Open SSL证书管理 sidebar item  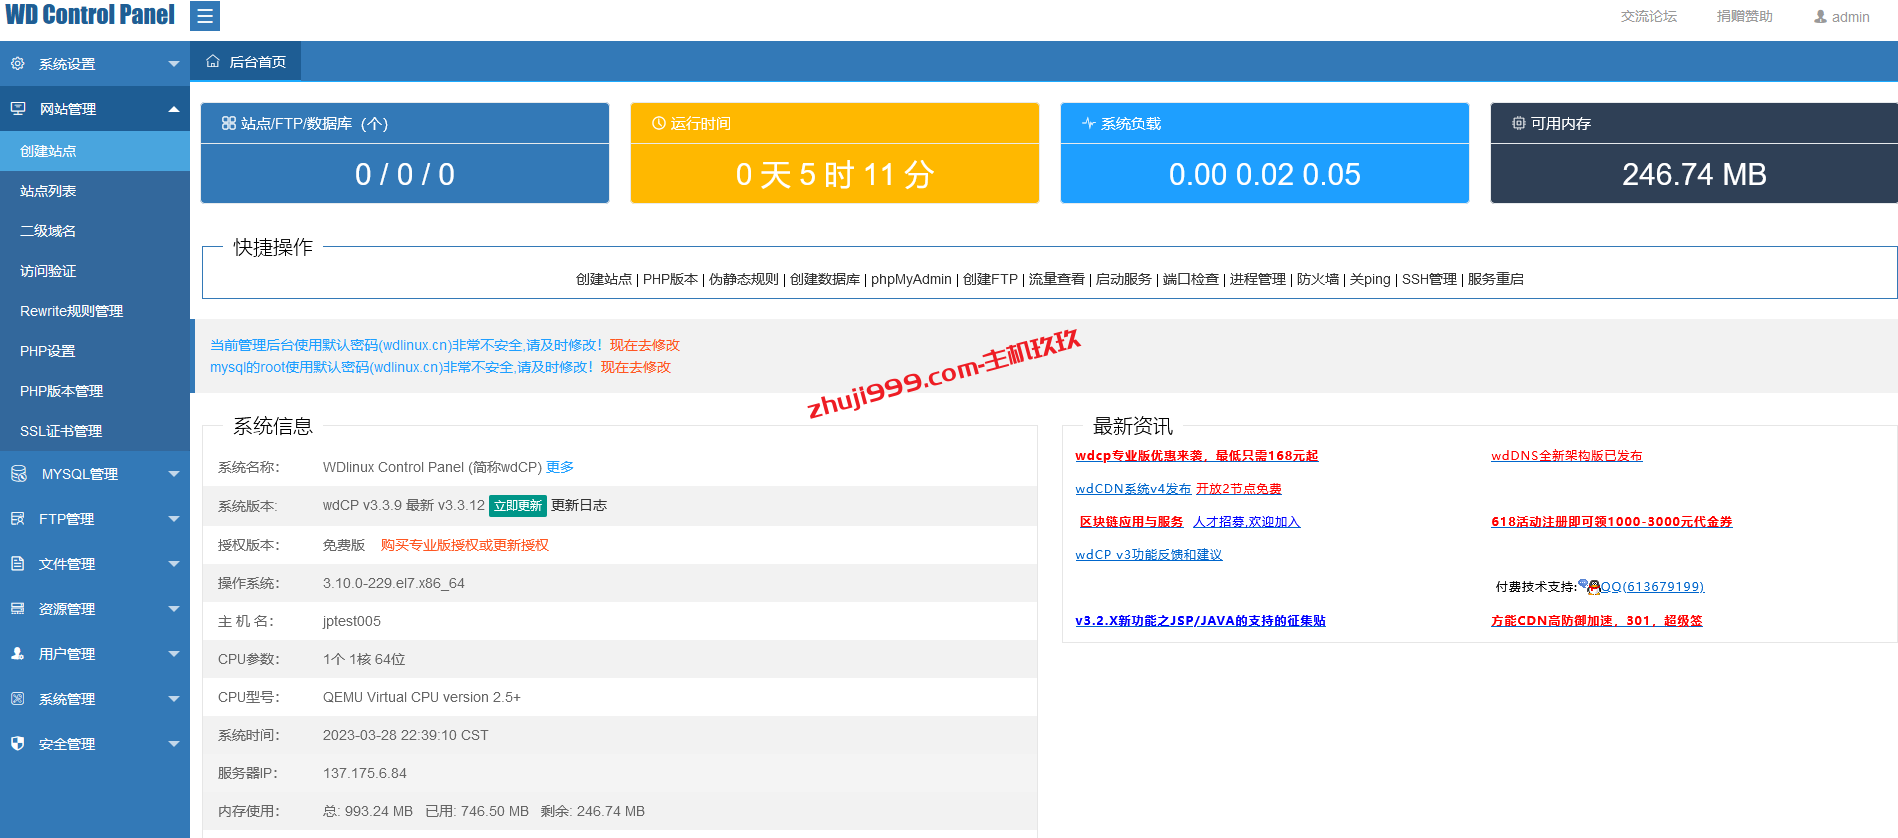(x=95, y=431)
